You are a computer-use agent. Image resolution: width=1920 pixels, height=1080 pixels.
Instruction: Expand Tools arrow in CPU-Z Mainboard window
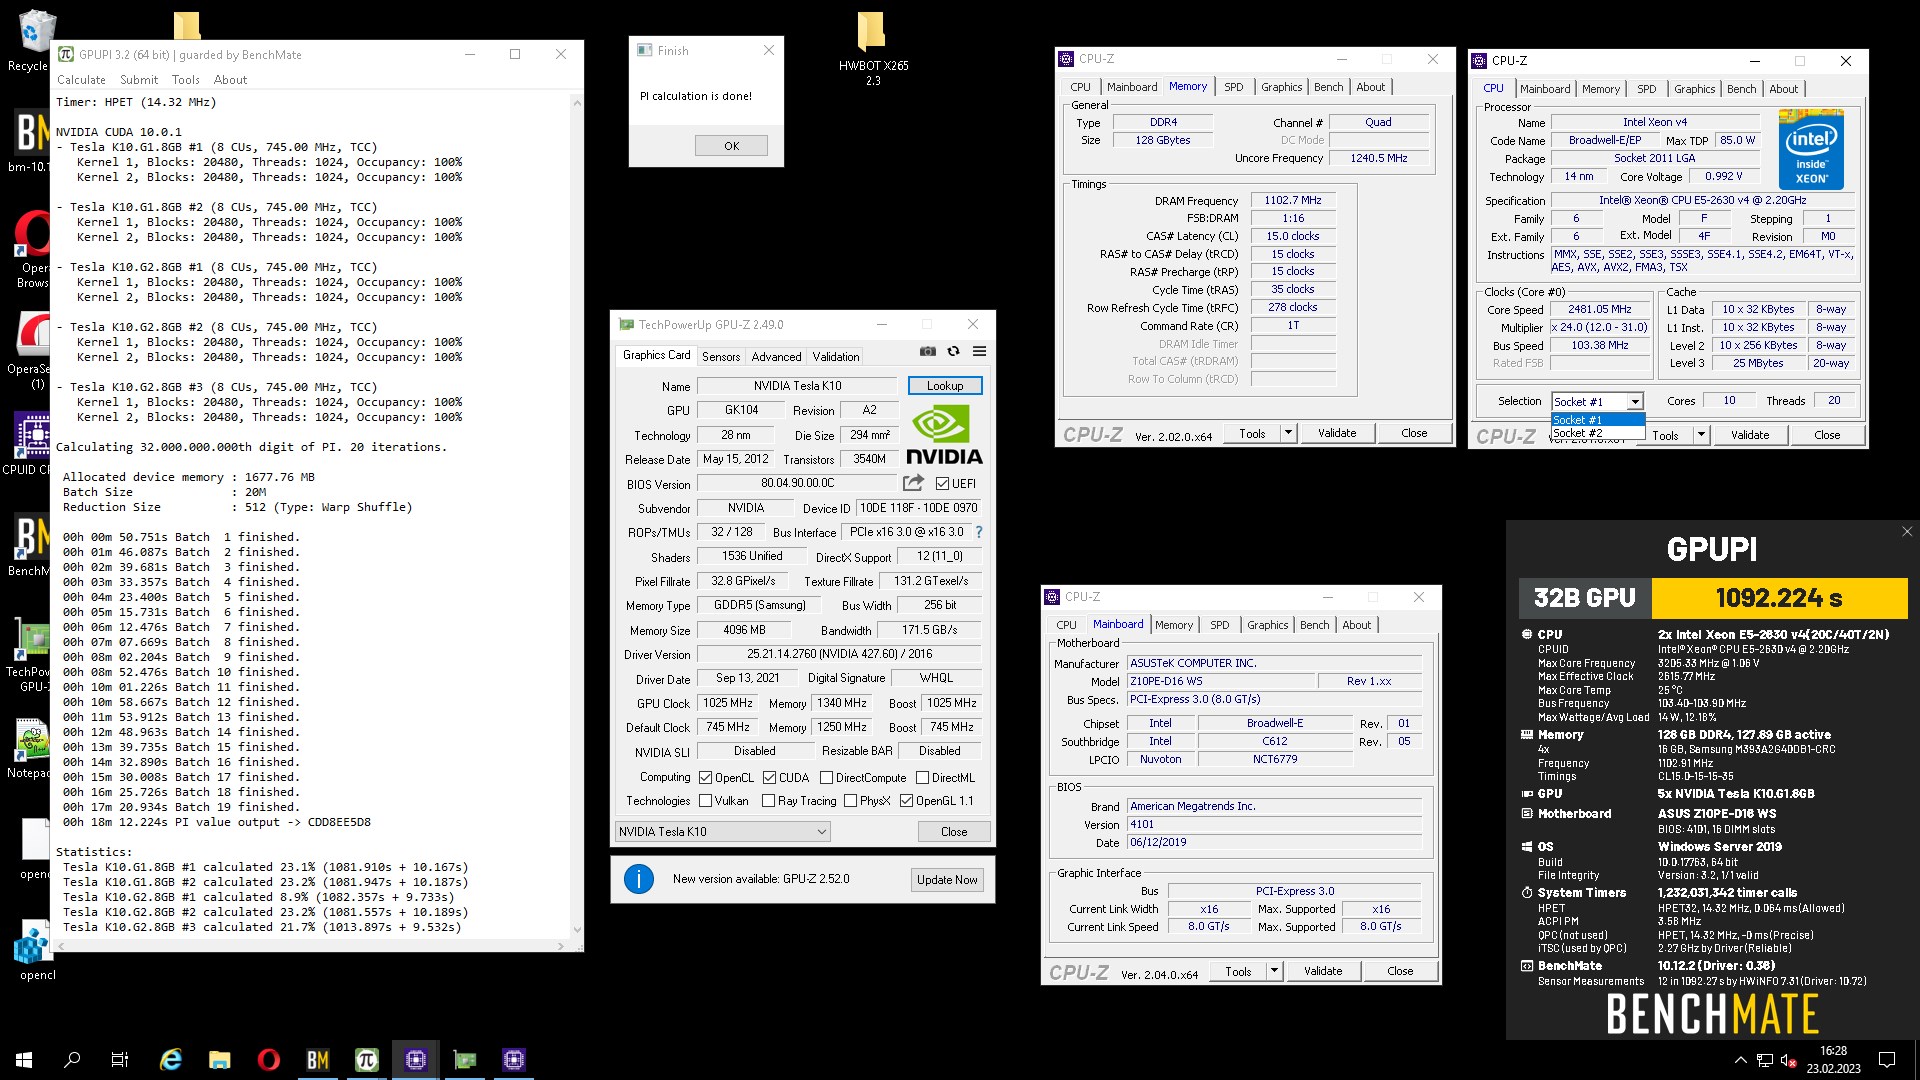[x=1274, y=971]
